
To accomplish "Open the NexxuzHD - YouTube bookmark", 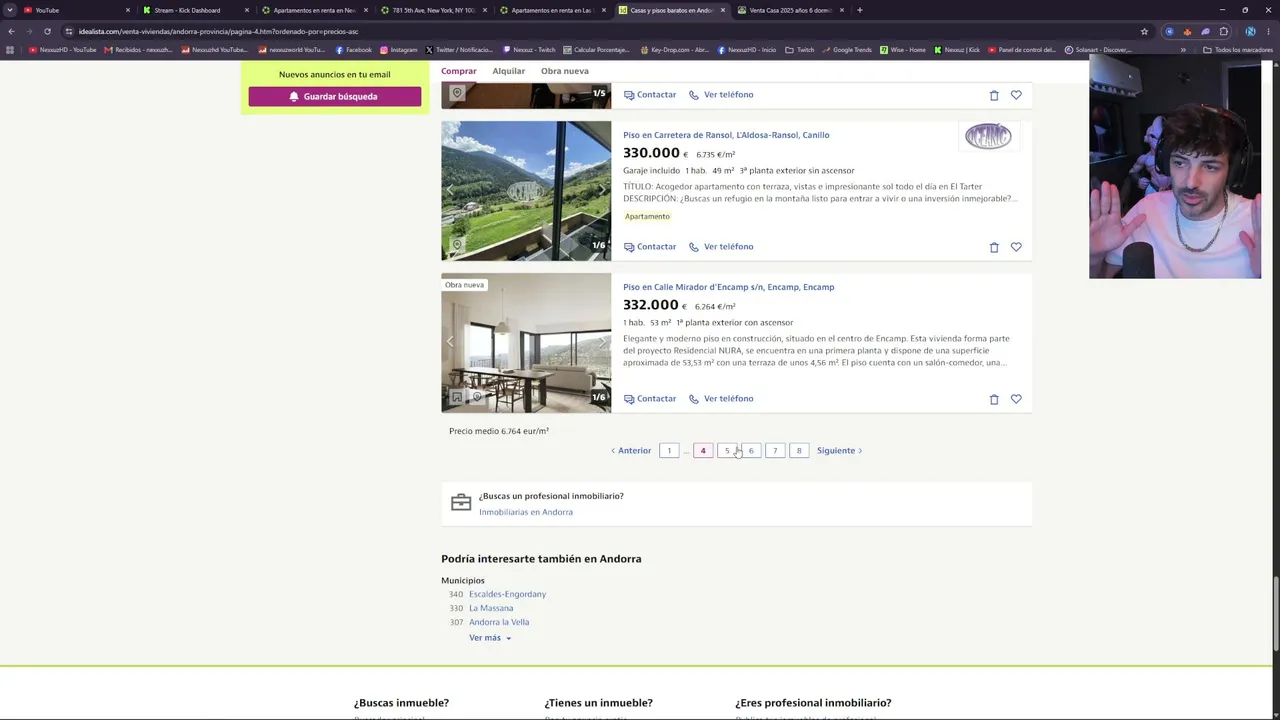I will 63,50.
